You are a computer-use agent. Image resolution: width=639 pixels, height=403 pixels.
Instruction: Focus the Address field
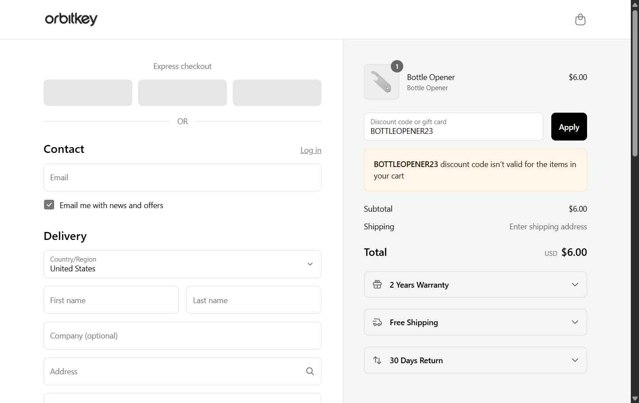tap(182, 371)
